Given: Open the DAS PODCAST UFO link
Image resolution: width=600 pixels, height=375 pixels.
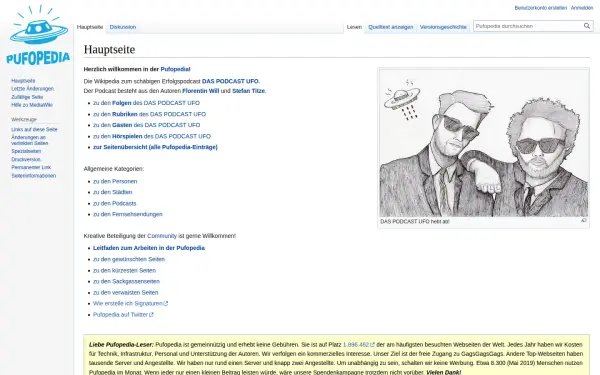Looking at the screenshot, I should click(x=230, y=81).
